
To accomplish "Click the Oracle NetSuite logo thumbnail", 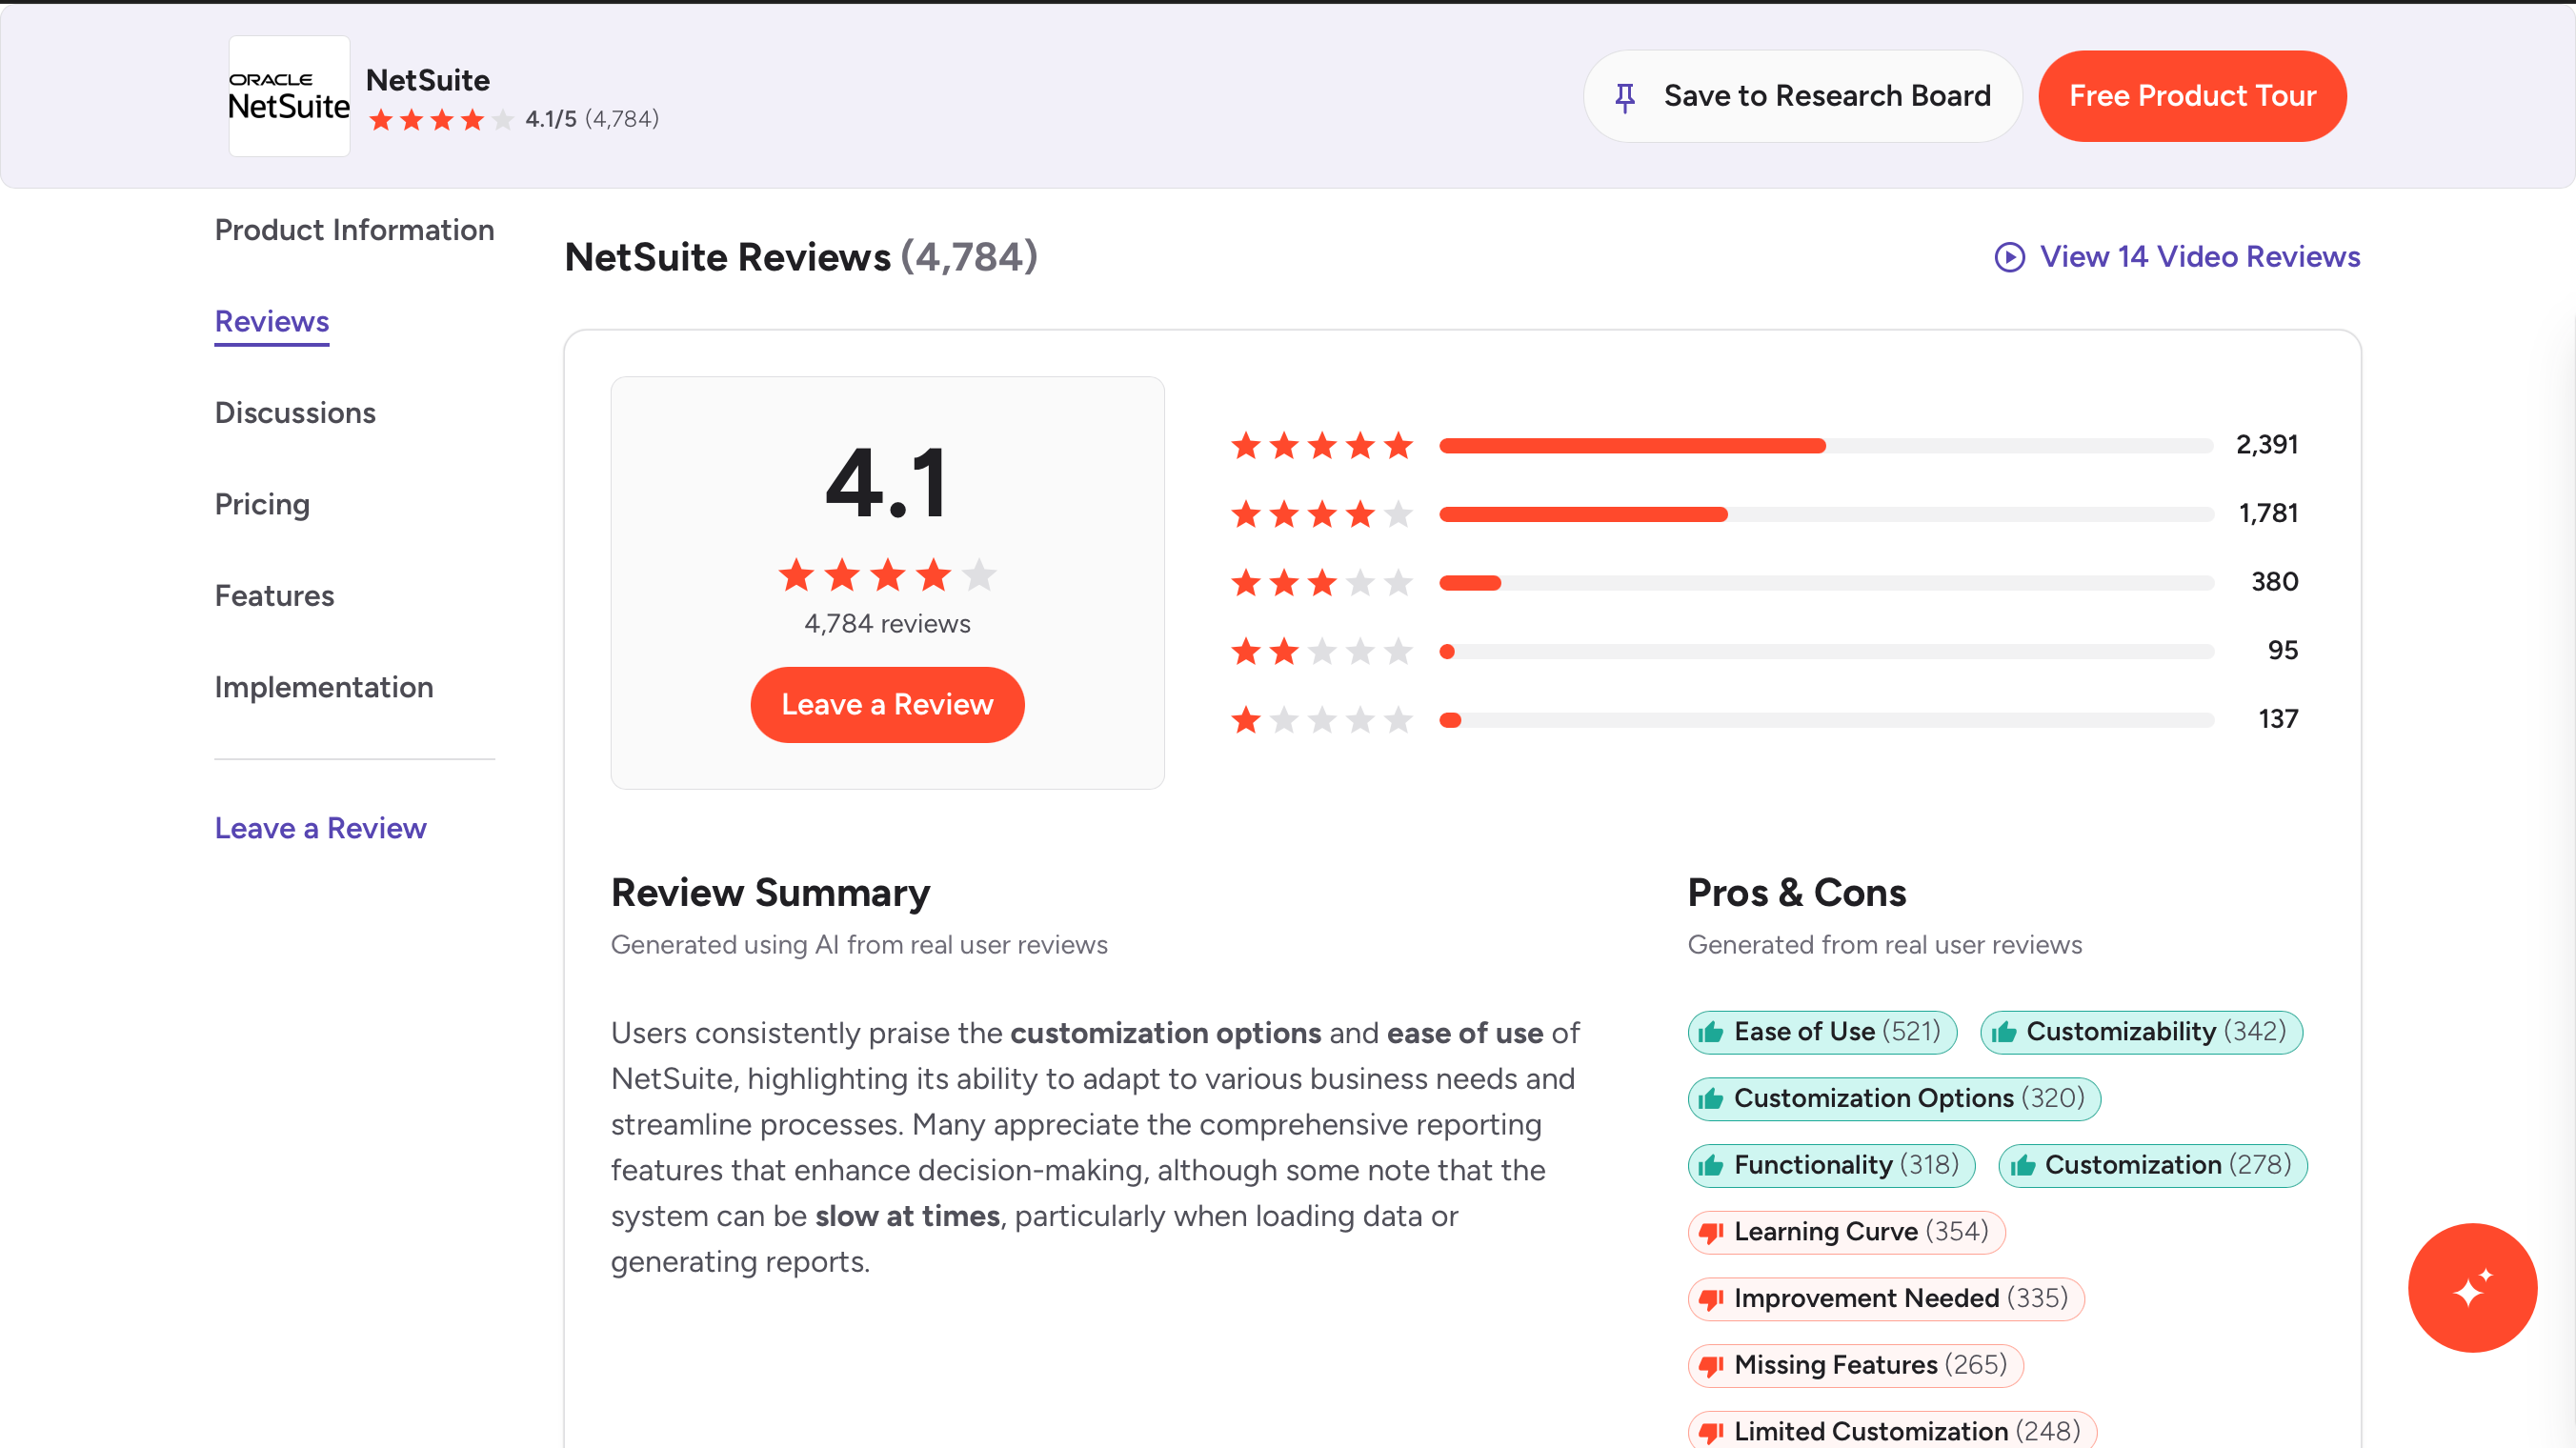I will [289, 96].
